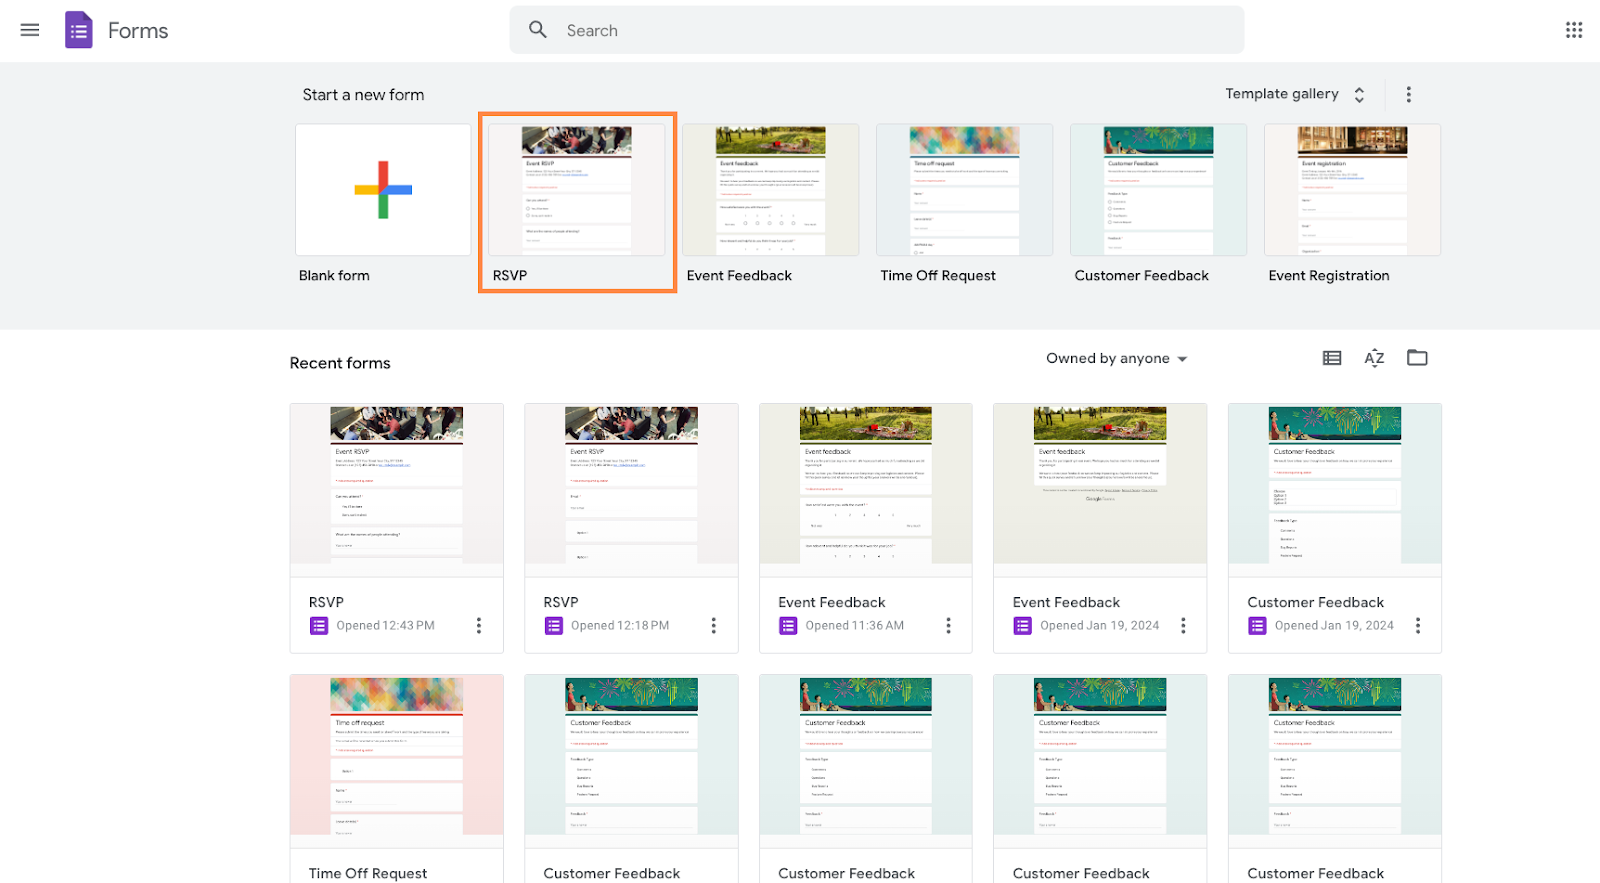Open recent Event Feedback form from Jan 19

pos(1099,490)
